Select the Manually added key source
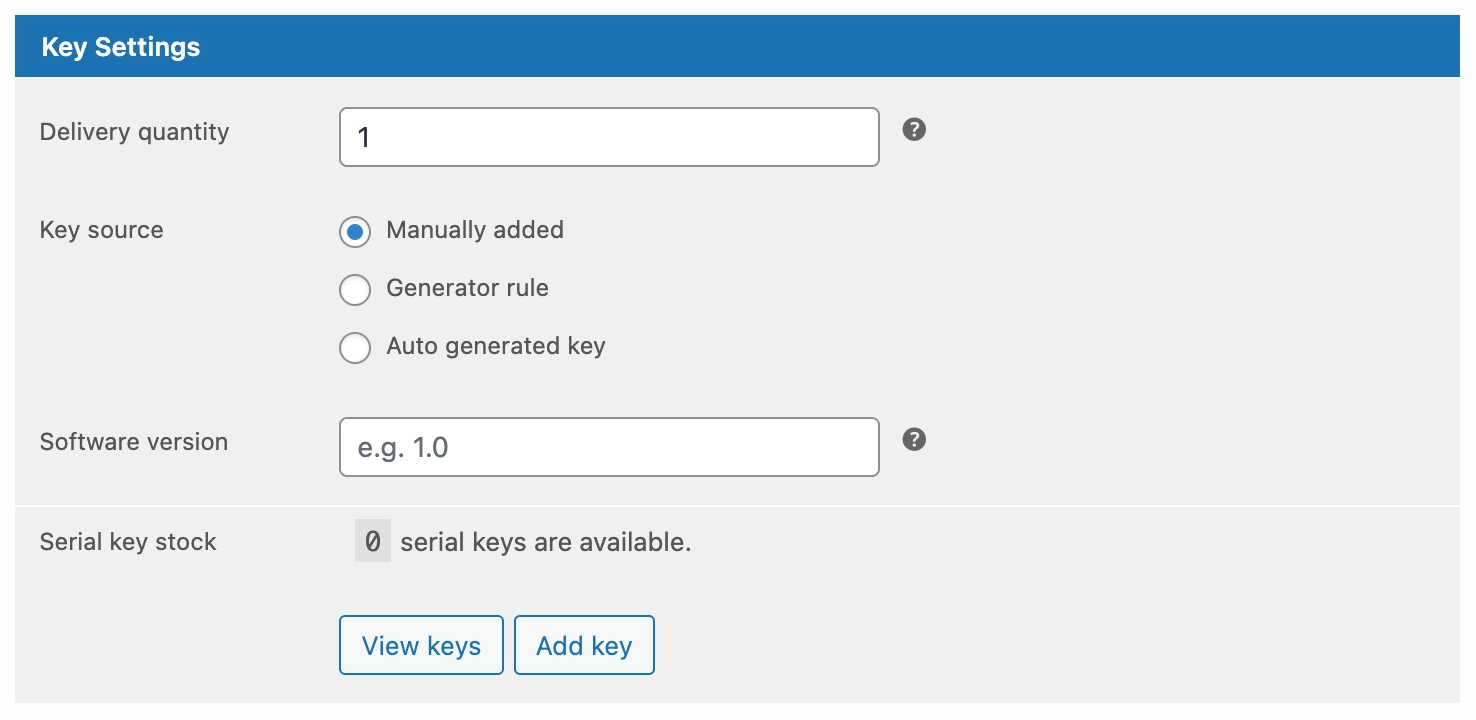 pyautogui.click(x=355, y=231)
